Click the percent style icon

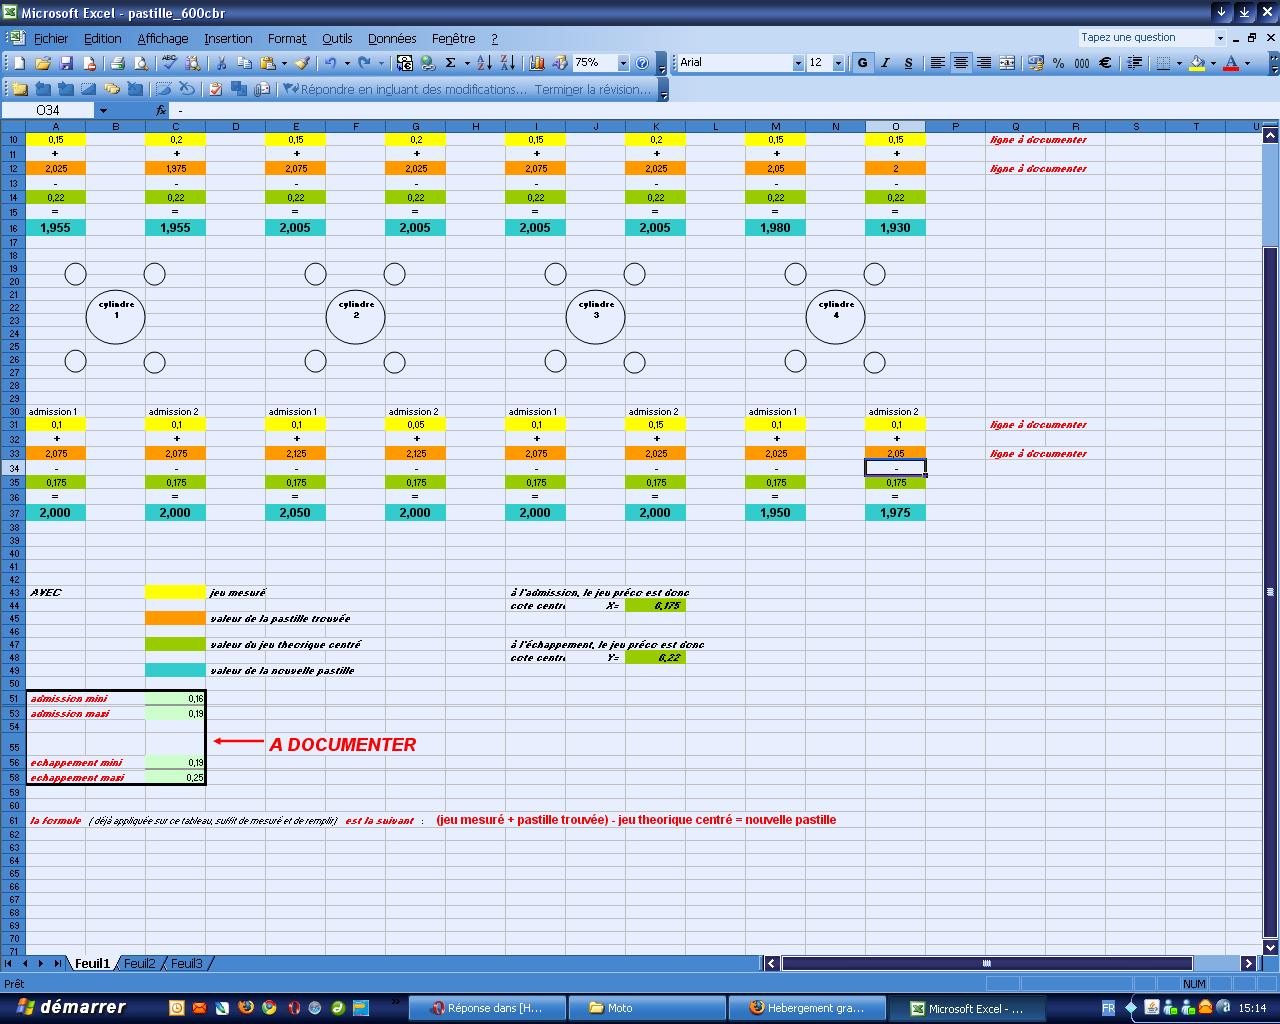(x=1058, y=63)
